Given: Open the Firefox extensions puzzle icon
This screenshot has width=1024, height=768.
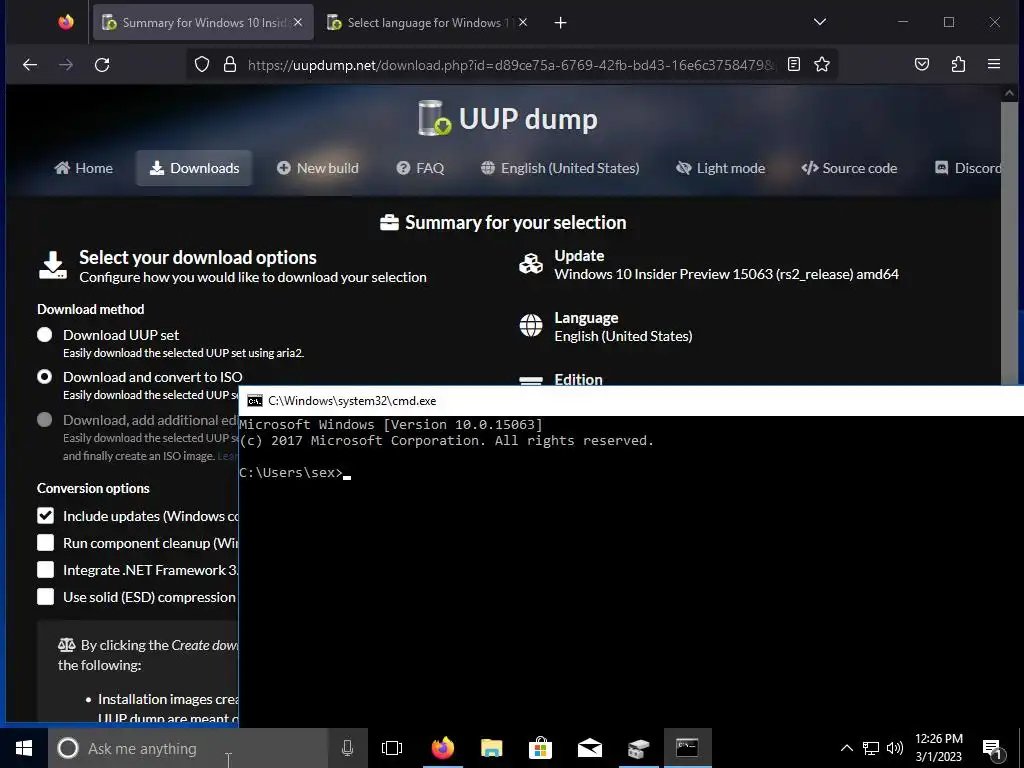Looking at the screenshot, I should 958,64.
